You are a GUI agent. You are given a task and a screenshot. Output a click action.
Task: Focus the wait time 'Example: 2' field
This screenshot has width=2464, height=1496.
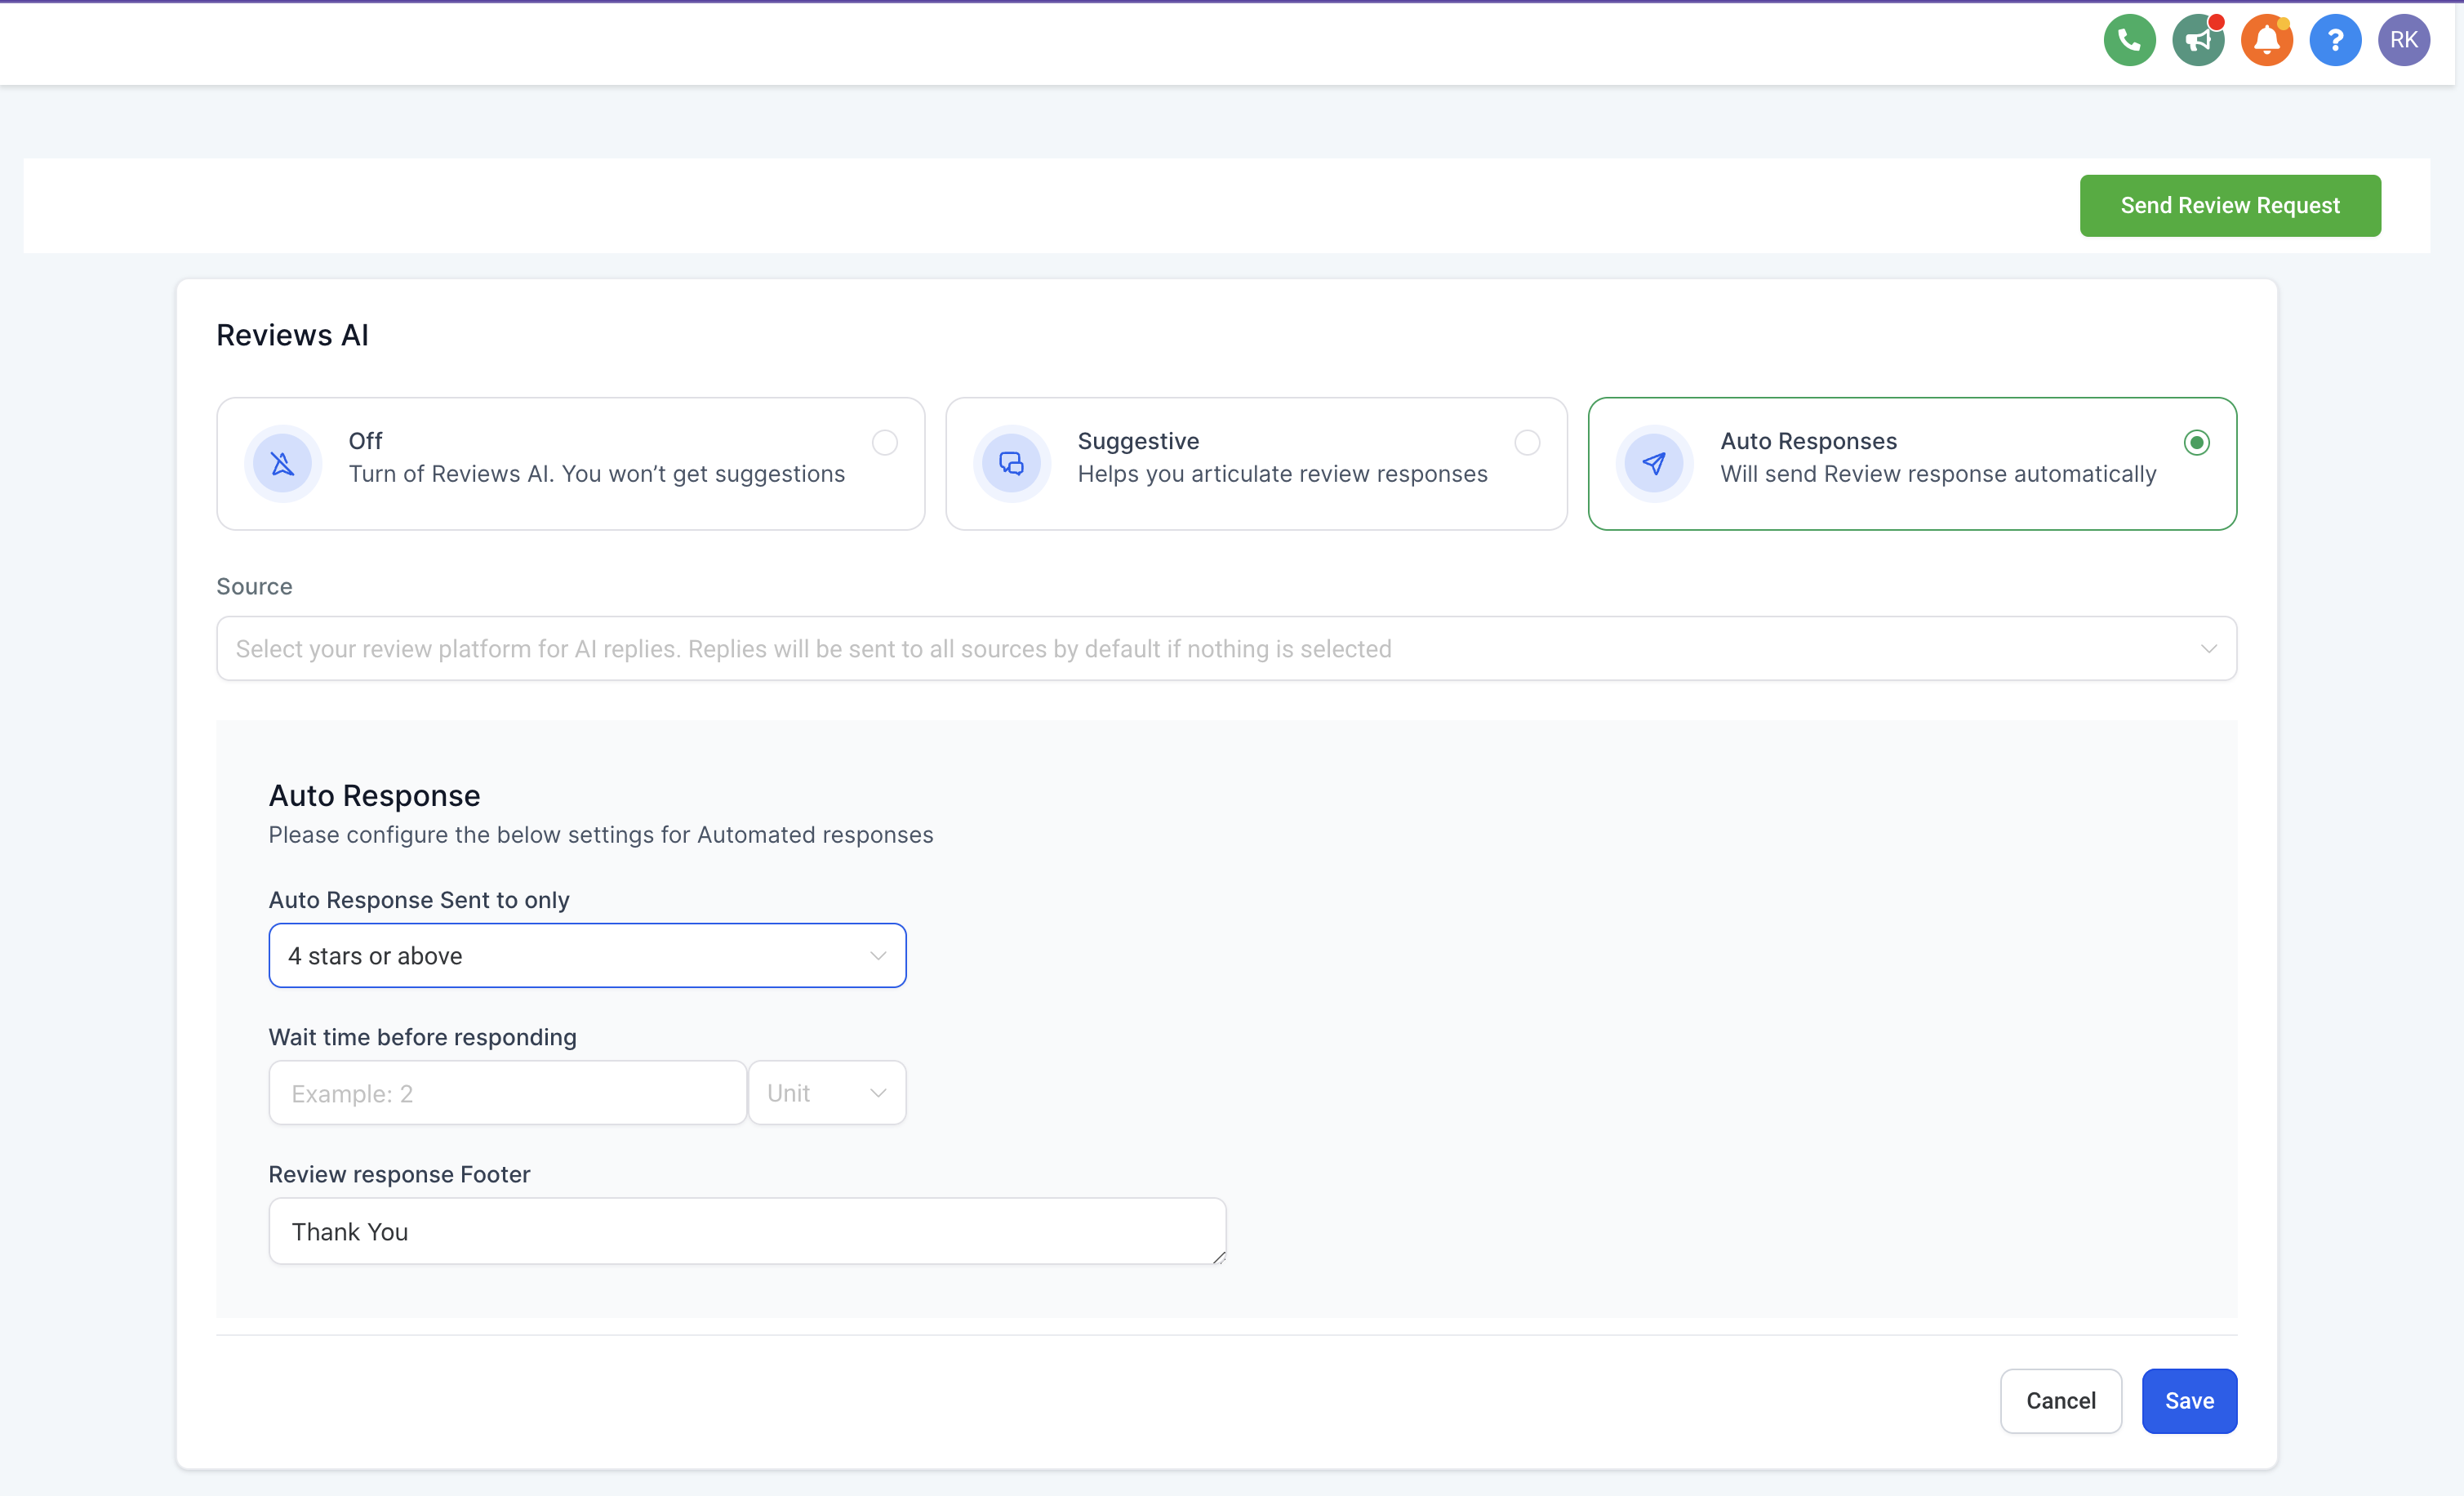tap(508, 1093)
